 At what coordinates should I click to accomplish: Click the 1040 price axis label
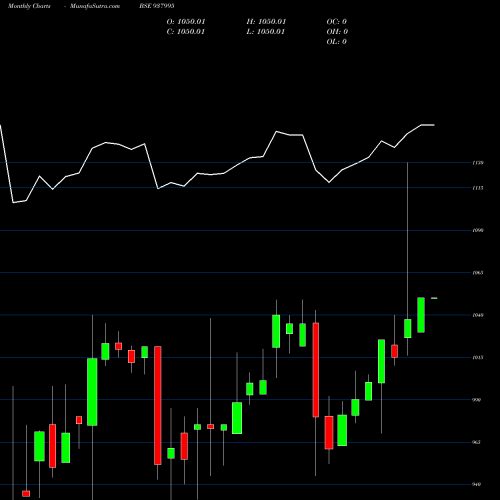click(478, 315)
